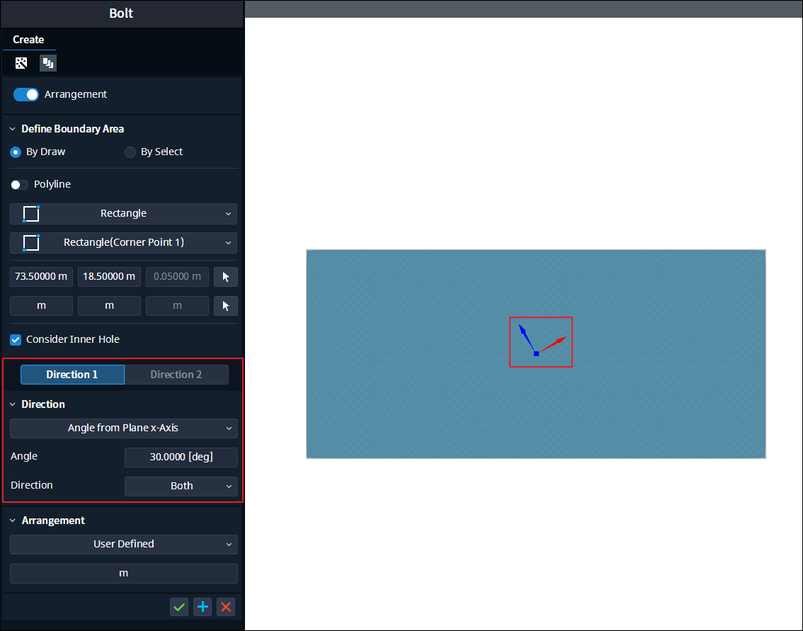Viewport: 803px width, 631px height.
Task: Collapse the Define Boundary Area section
Action: (13, 129)
